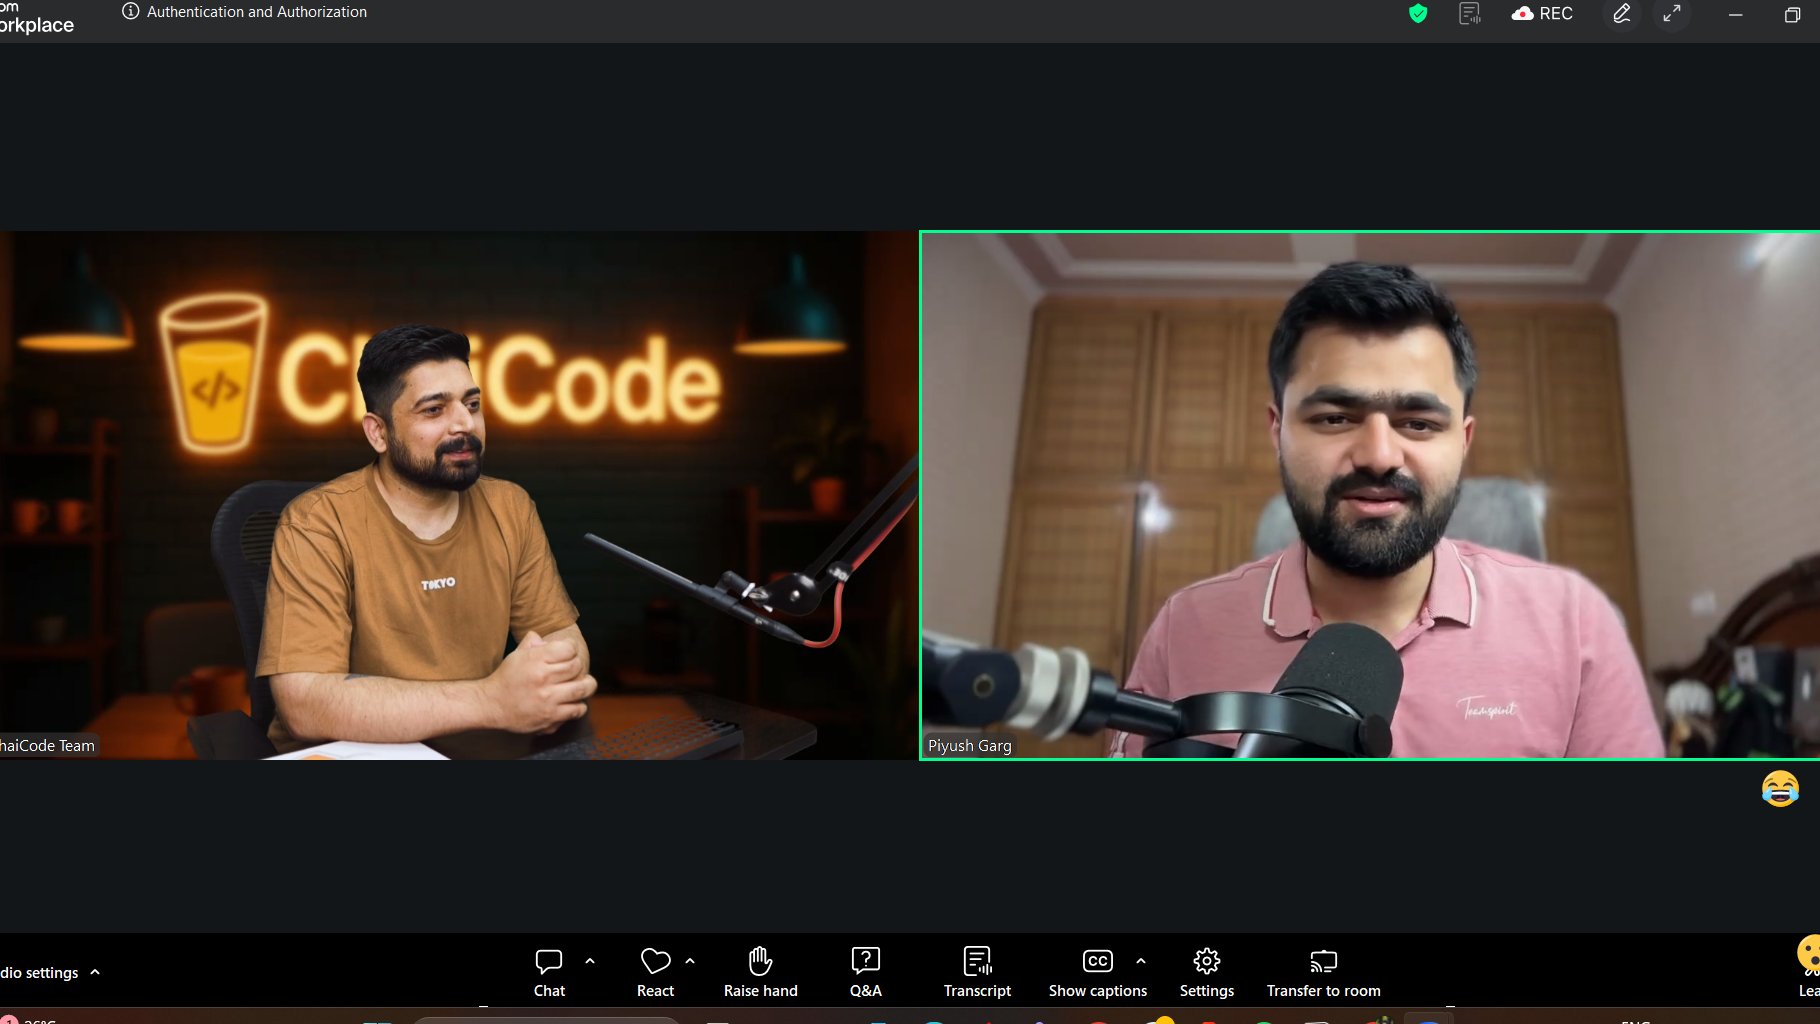The height and width of the screenshot is (1024, 1820).
Task: Open the meeting notes icon beside REC
Action: tap(1469, 13)
